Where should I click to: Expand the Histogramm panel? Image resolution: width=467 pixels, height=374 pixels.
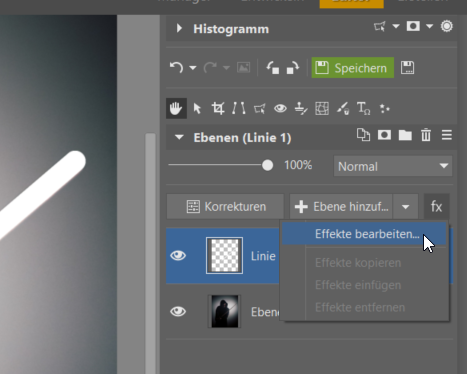[x=179, y=28]
